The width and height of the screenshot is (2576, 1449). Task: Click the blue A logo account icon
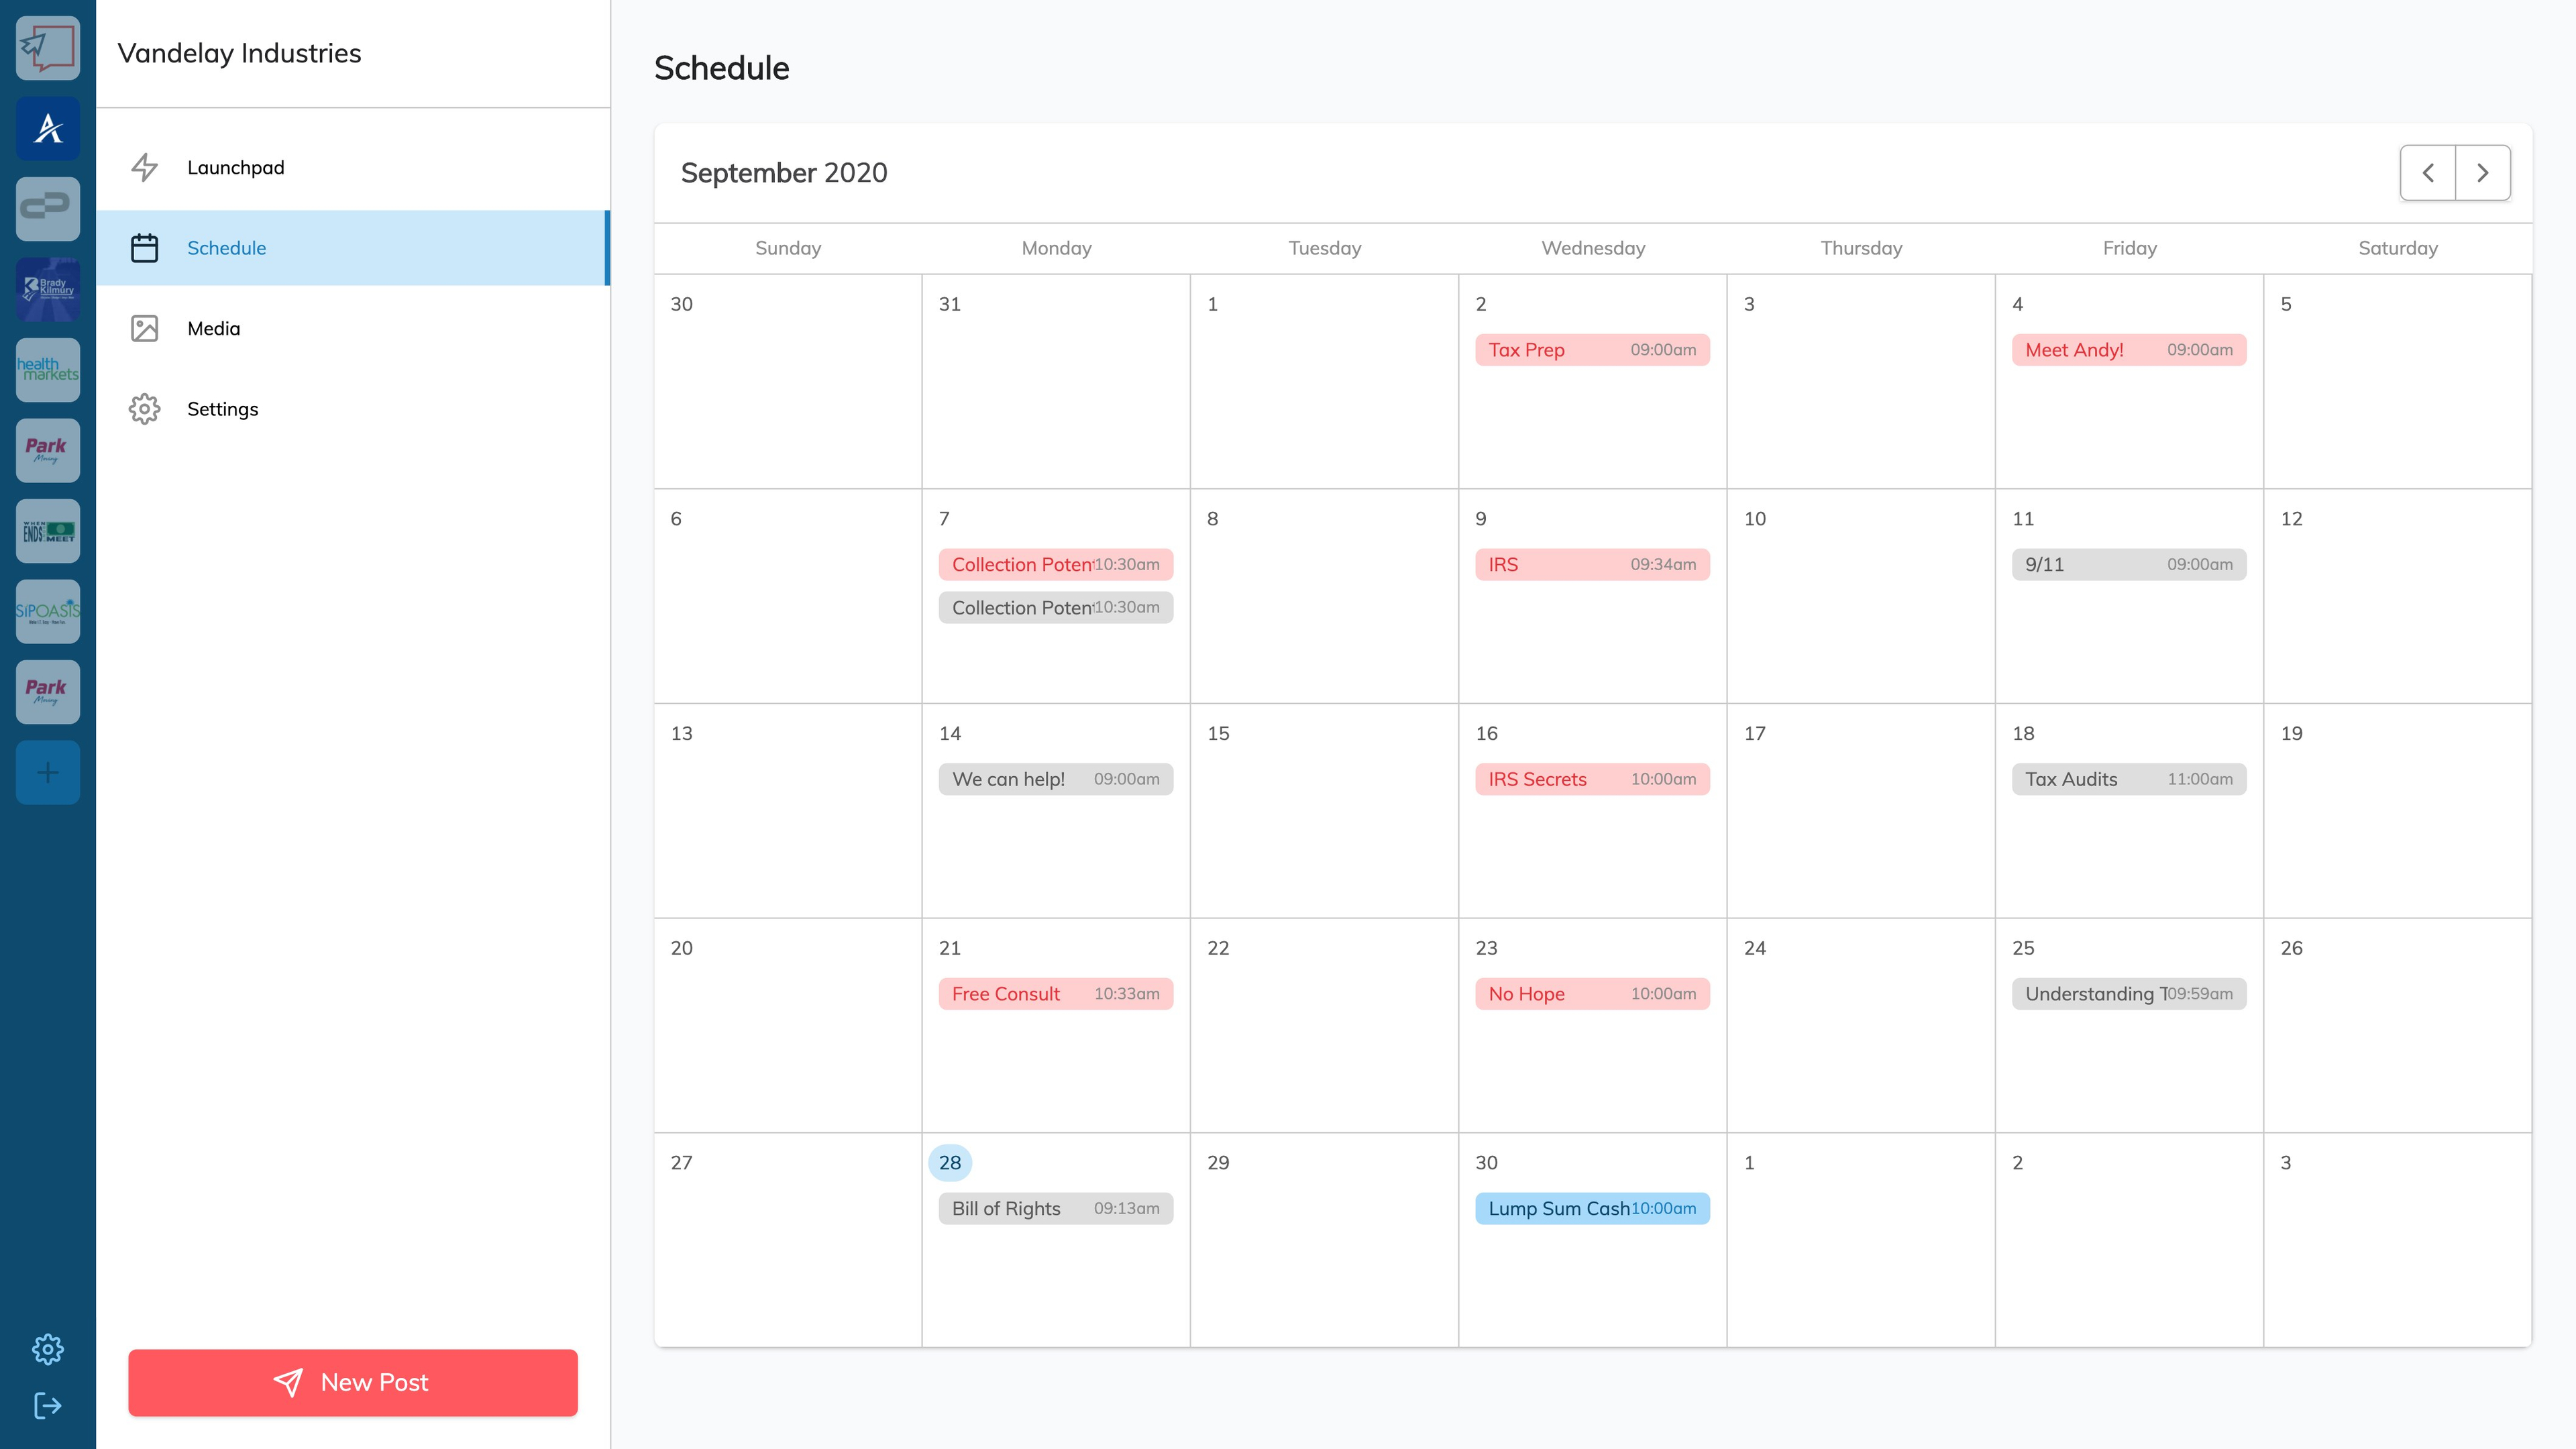(x=48, y=129)
